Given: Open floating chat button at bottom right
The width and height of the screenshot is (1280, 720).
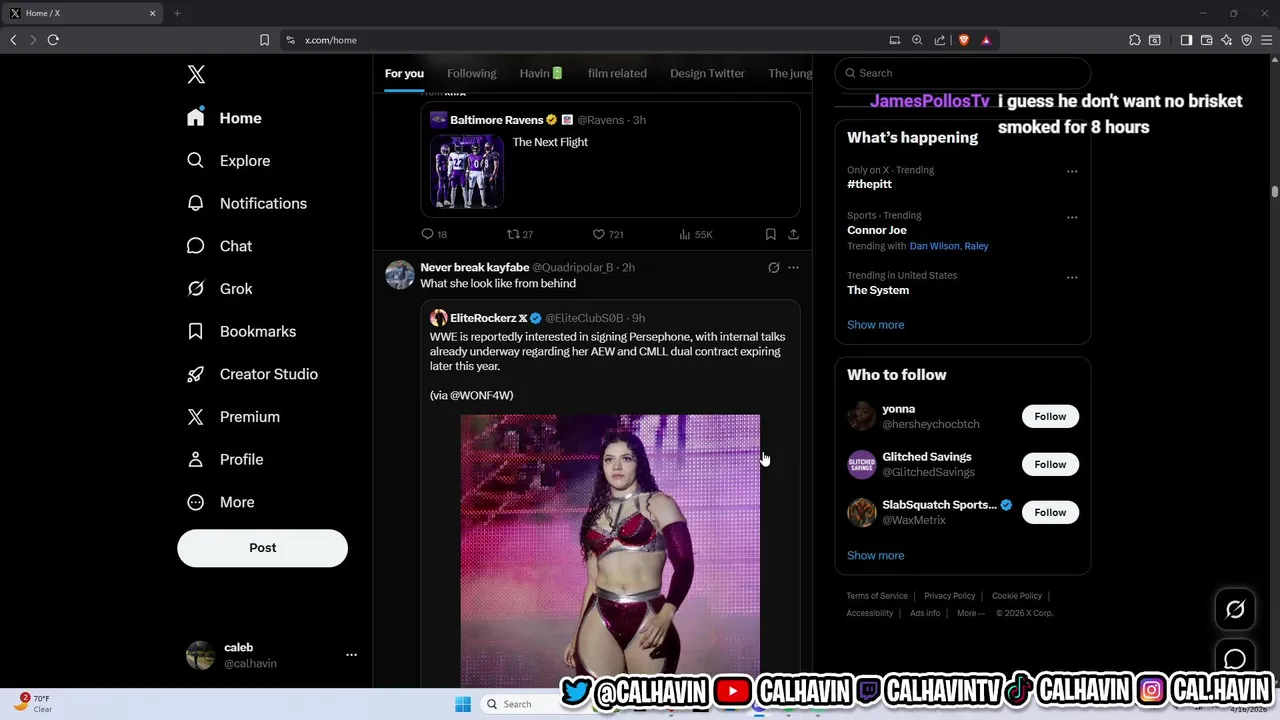Looking at the screenshot, I should pos(1235,660).
